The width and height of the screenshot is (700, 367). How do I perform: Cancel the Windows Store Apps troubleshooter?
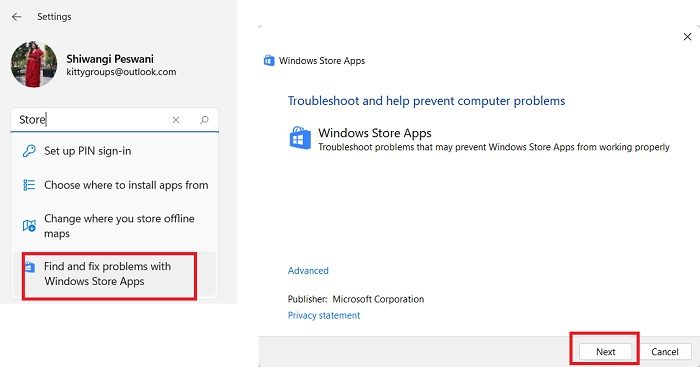pos(664,352)
